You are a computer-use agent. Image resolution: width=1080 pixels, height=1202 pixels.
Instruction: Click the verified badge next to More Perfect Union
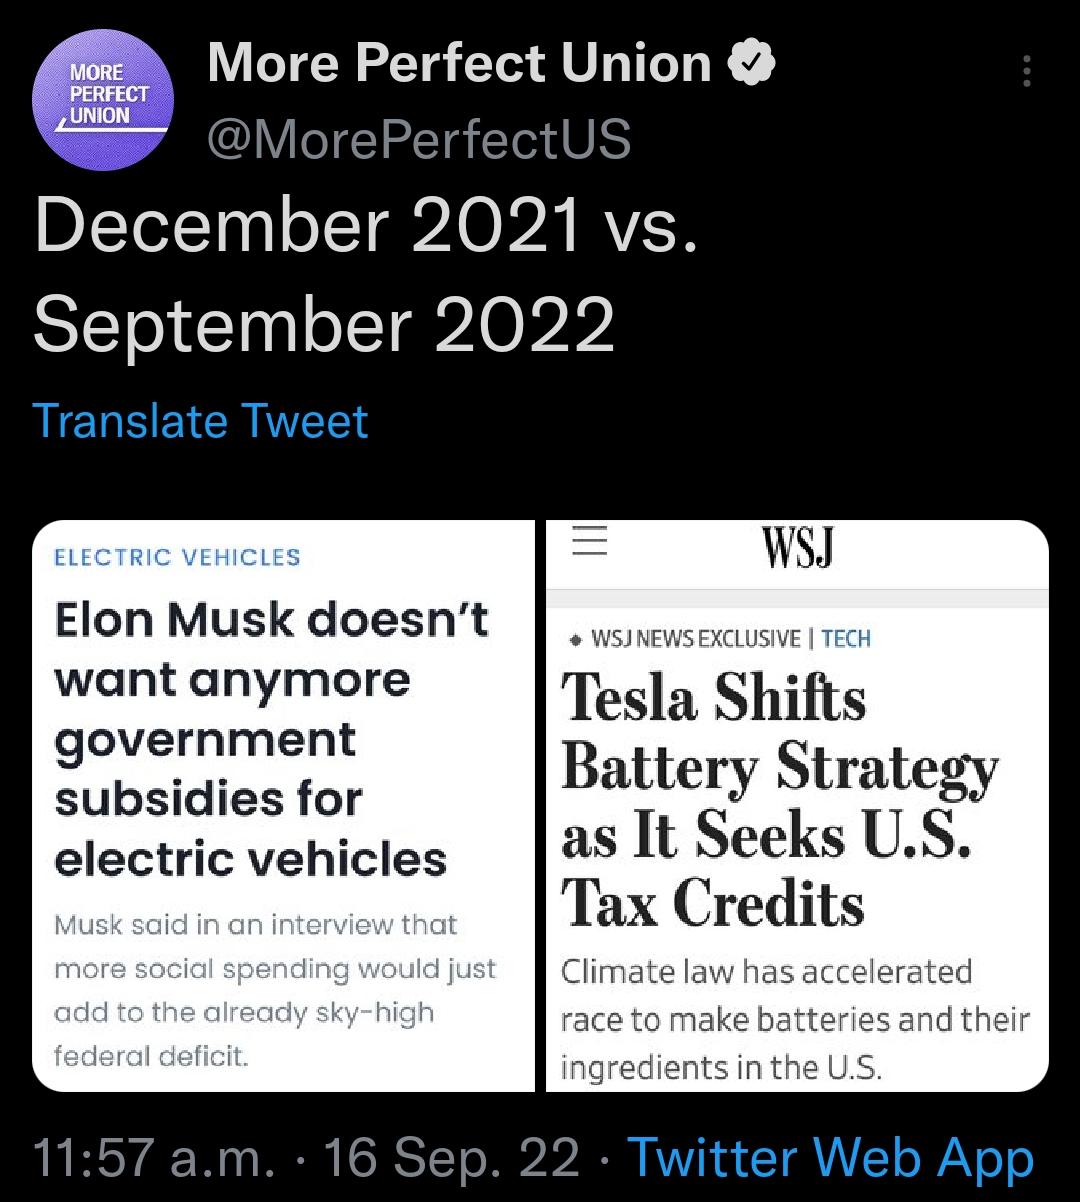pos(751,62)
